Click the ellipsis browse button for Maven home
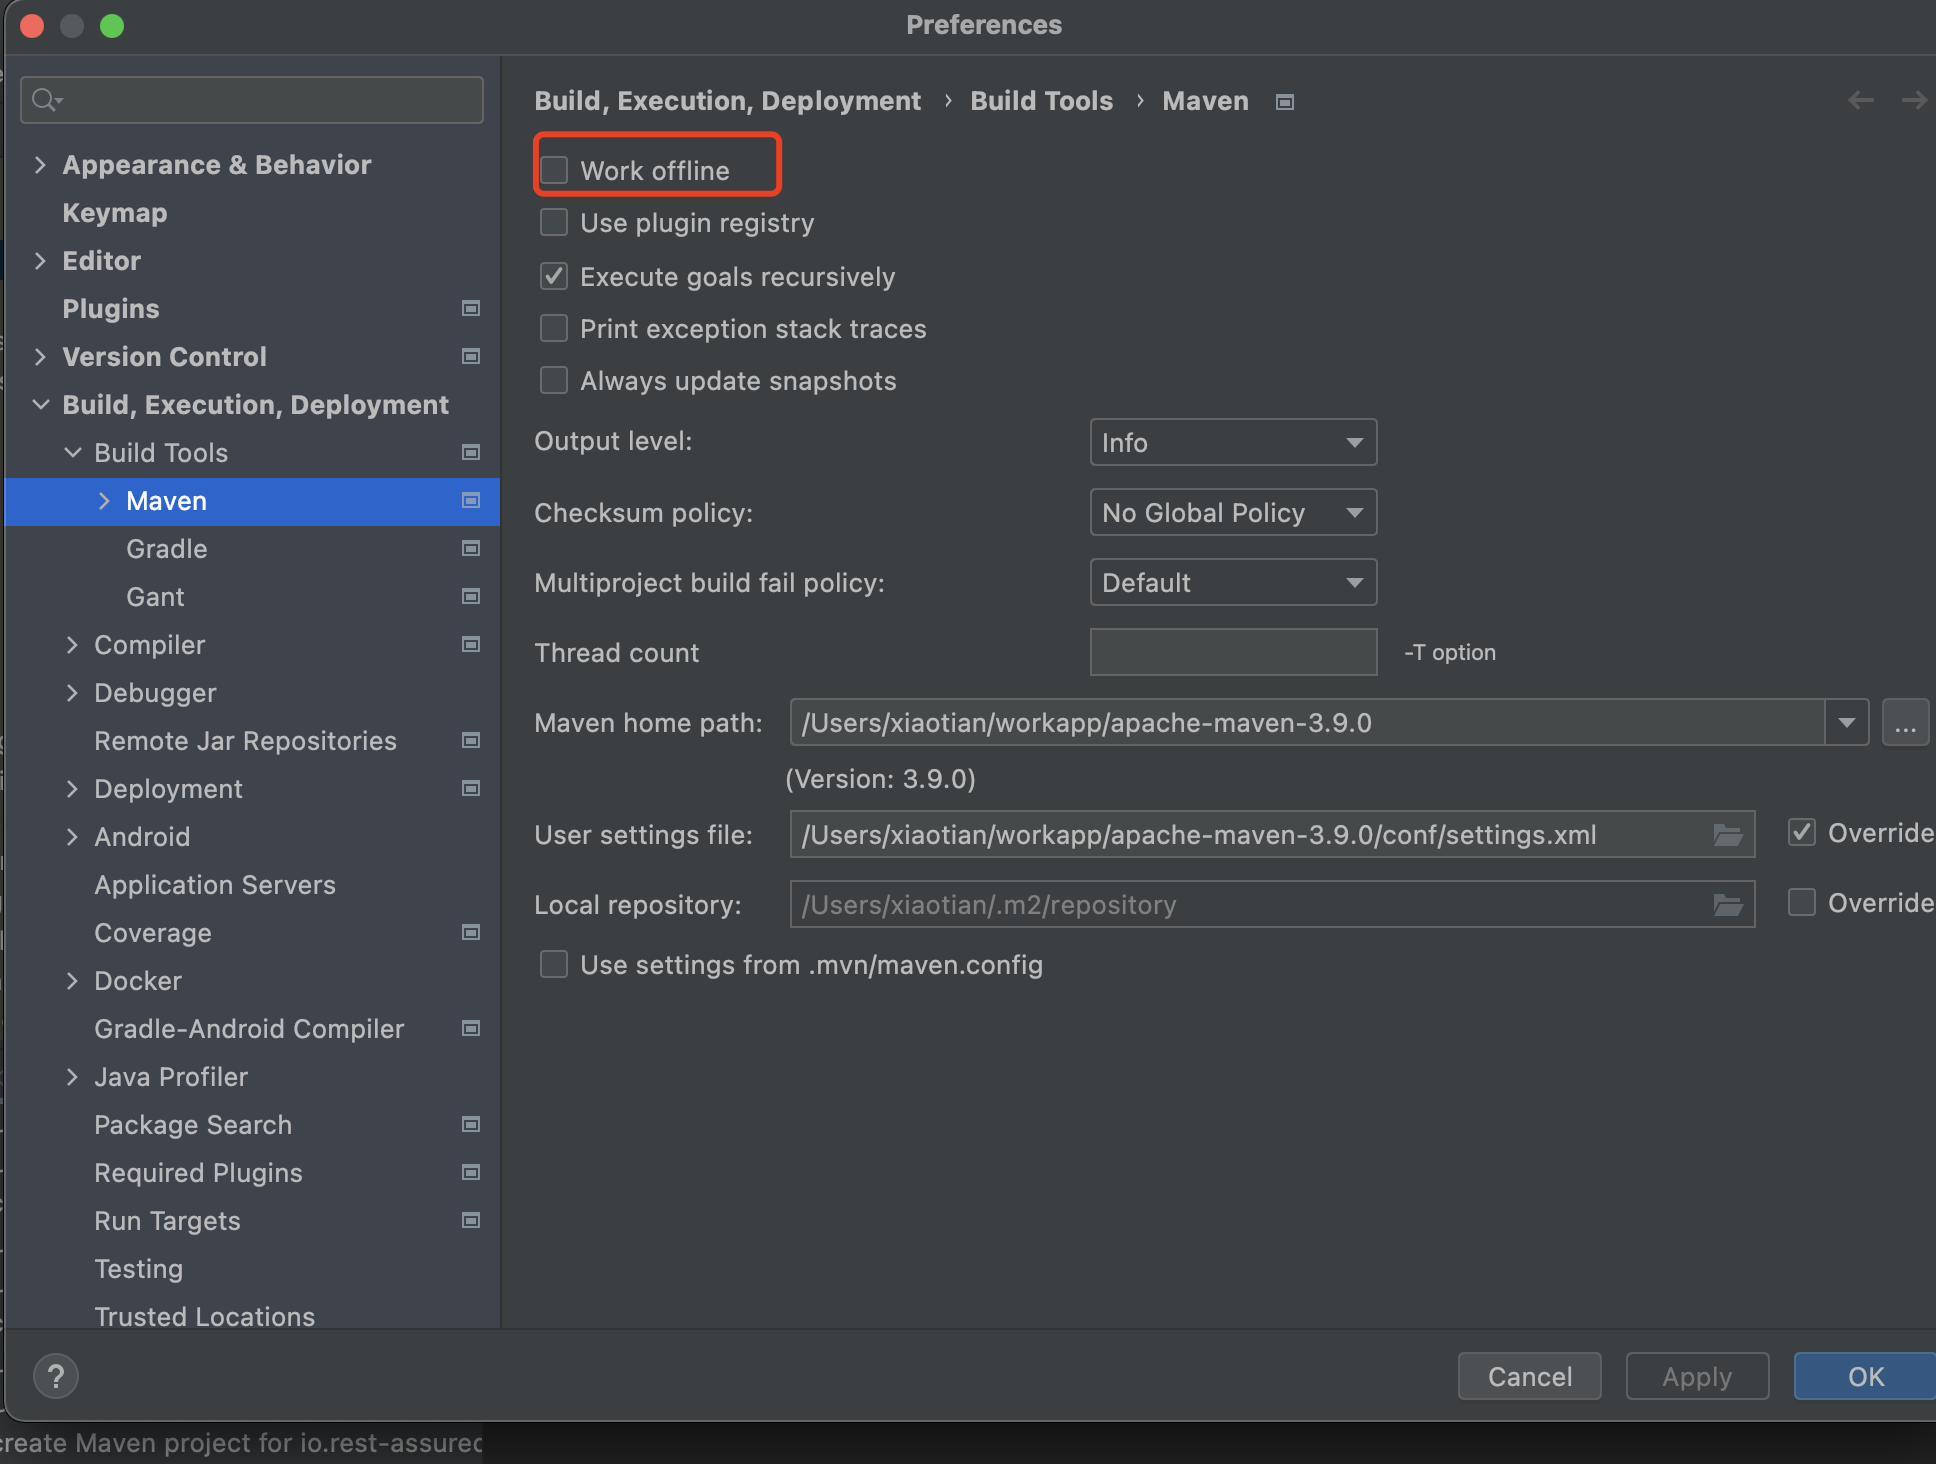This screenshot has width=1936, height=1464. click(x=1905, y=723)
